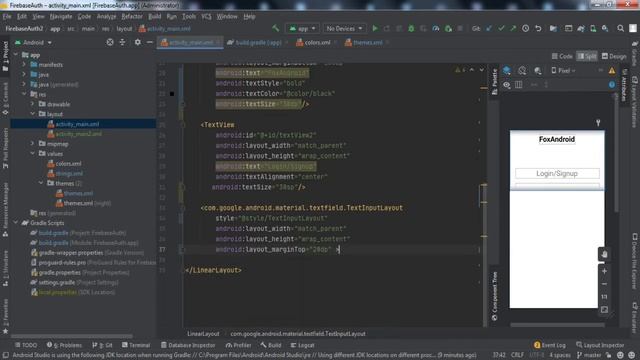The width and height of the screenshot is (640, 360).
Task: Click the Git push arrow icon
Action: (513, 29)
